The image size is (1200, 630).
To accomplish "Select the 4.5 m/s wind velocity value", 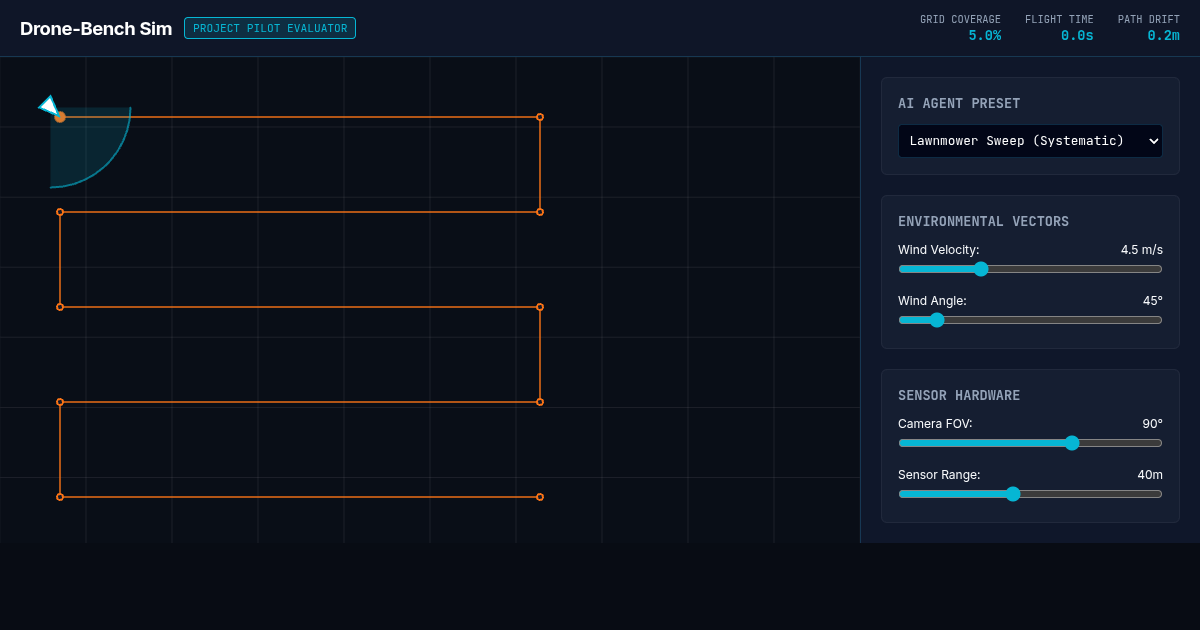I will [x=1142, y=250].
